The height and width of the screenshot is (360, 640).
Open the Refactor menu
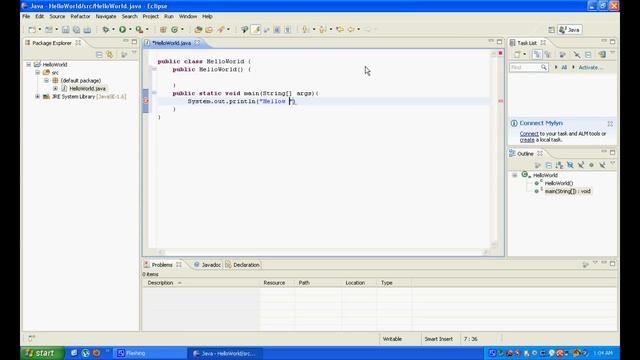pos(80,16)
